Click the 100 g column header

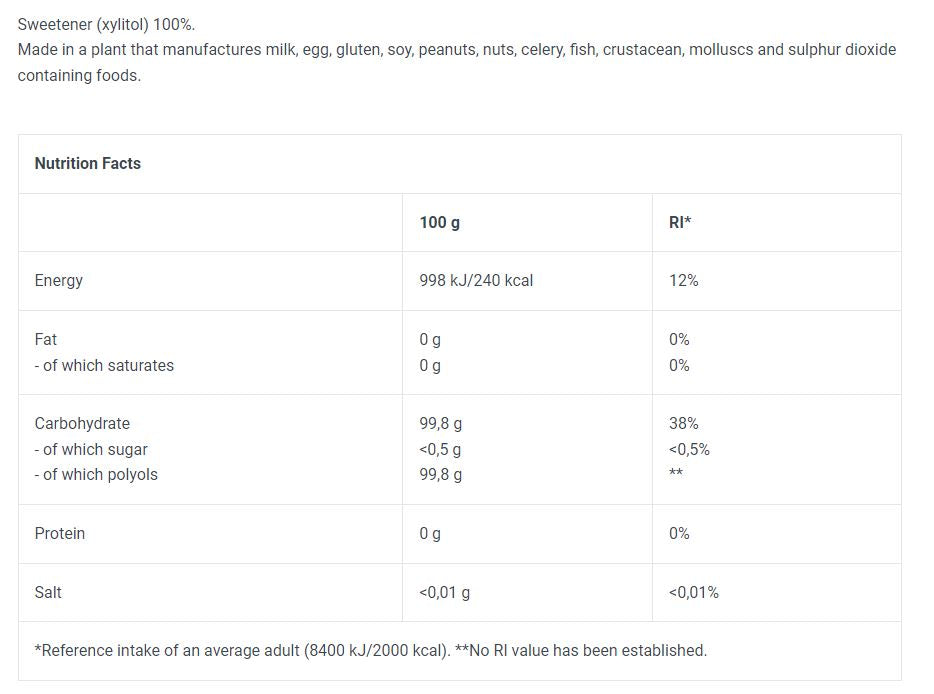point(439,222)
